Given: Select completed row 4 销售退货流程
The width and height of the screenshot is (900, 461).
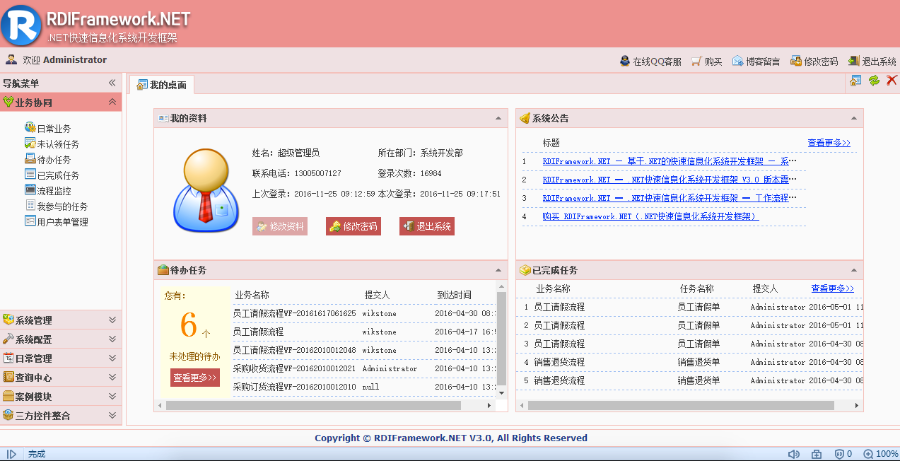Looking at the screenshot, I should pyautogui.click(x=690, y=362).
